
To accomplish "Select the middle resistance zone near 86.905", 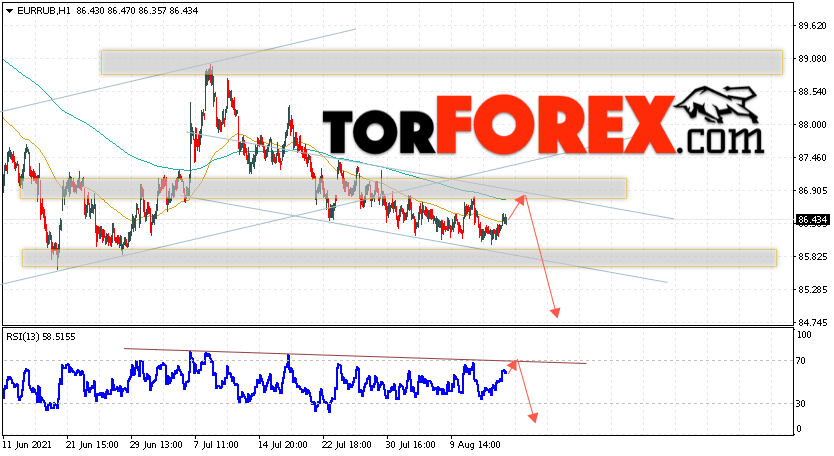I will click(x=323, y=188).
